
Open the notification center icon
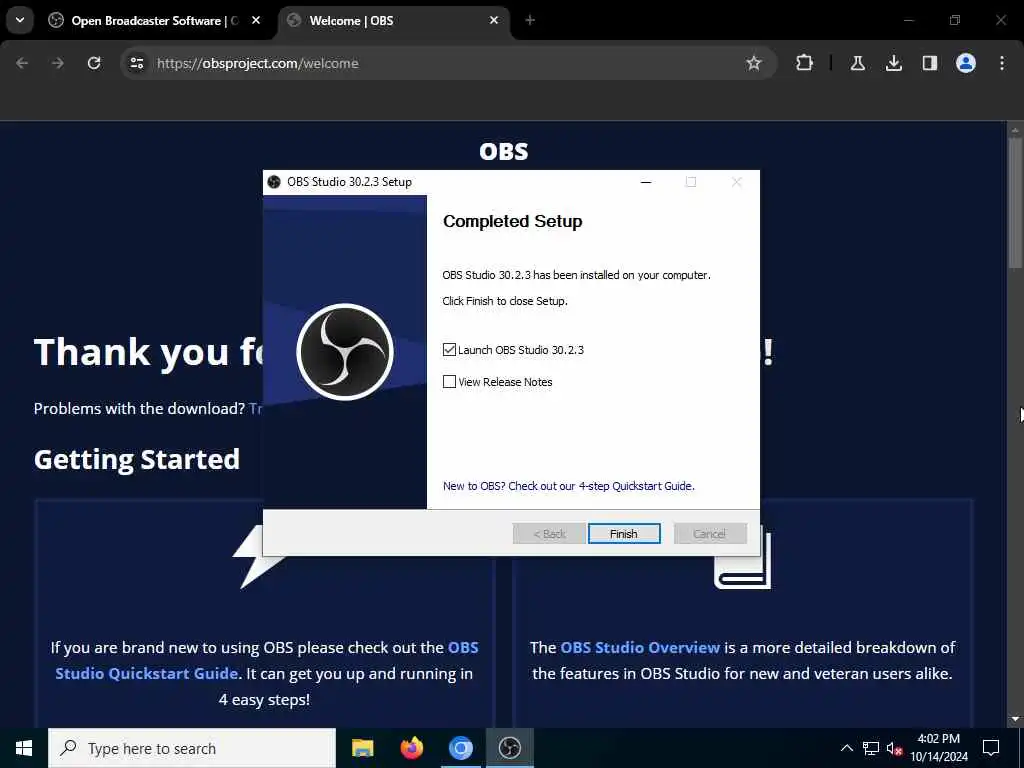click(x=991, y=748)
